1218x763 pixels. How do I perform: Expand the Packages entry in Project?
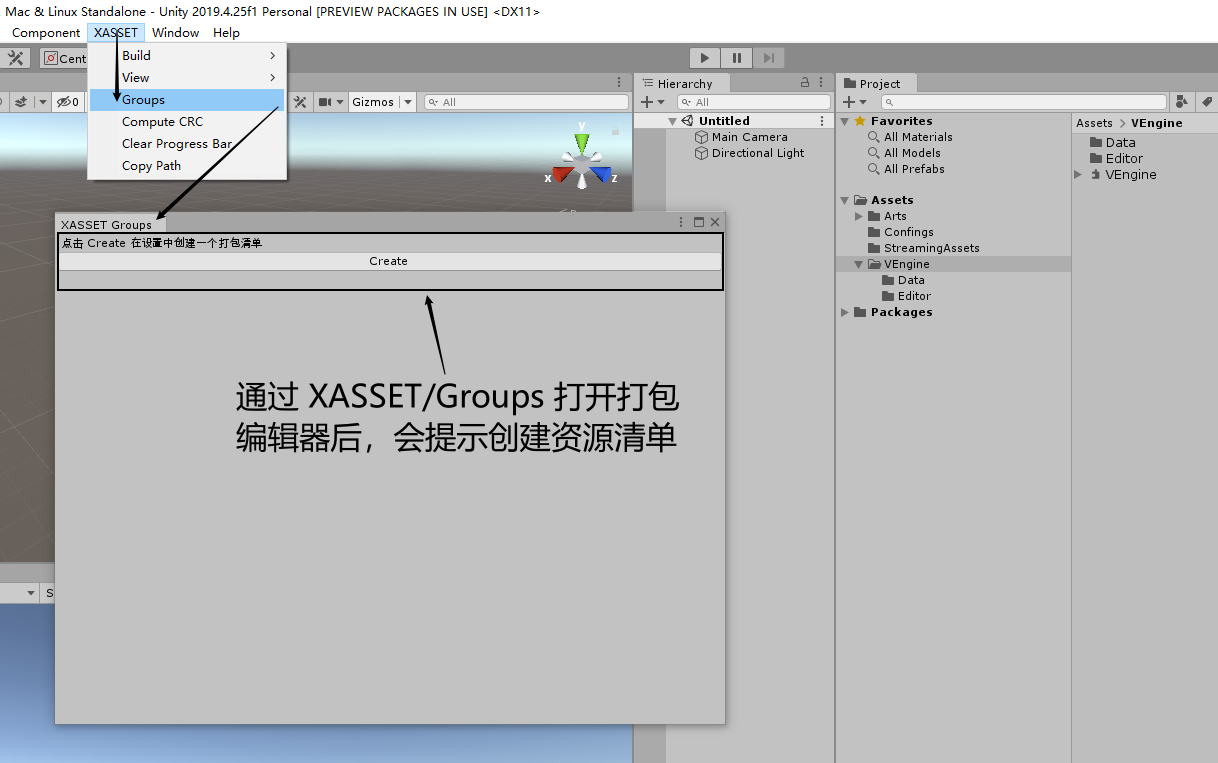845,311
